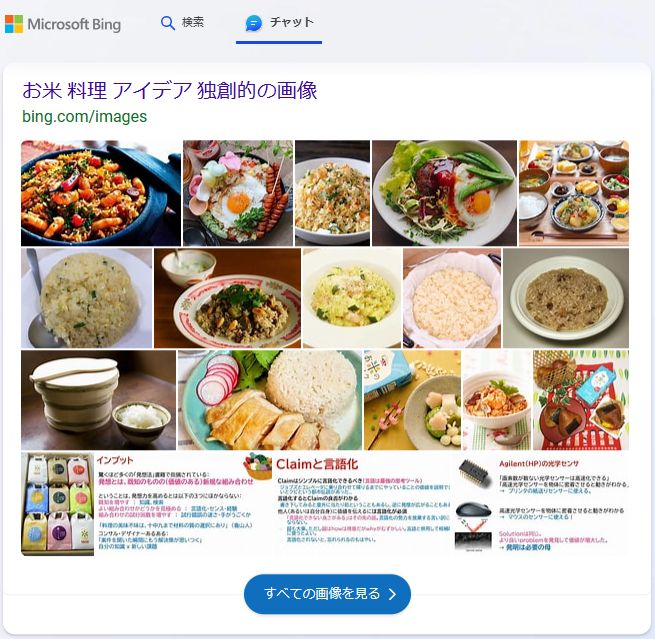Open the hamburger steak with green beans image
The height and width of the screenshot is (639, 655).
pyautogui.click(x=444, y=193)
